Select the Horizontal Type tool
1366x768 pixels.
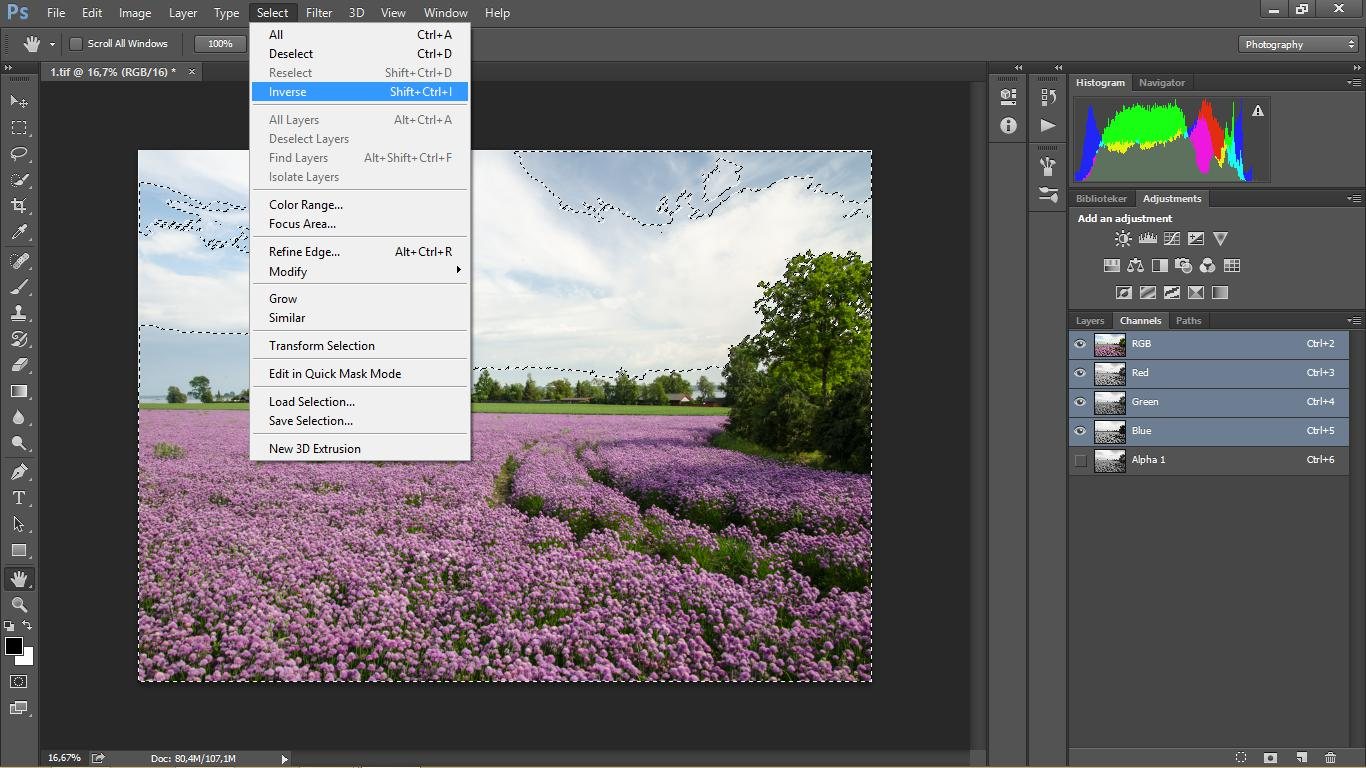click(x=19, y=498)
